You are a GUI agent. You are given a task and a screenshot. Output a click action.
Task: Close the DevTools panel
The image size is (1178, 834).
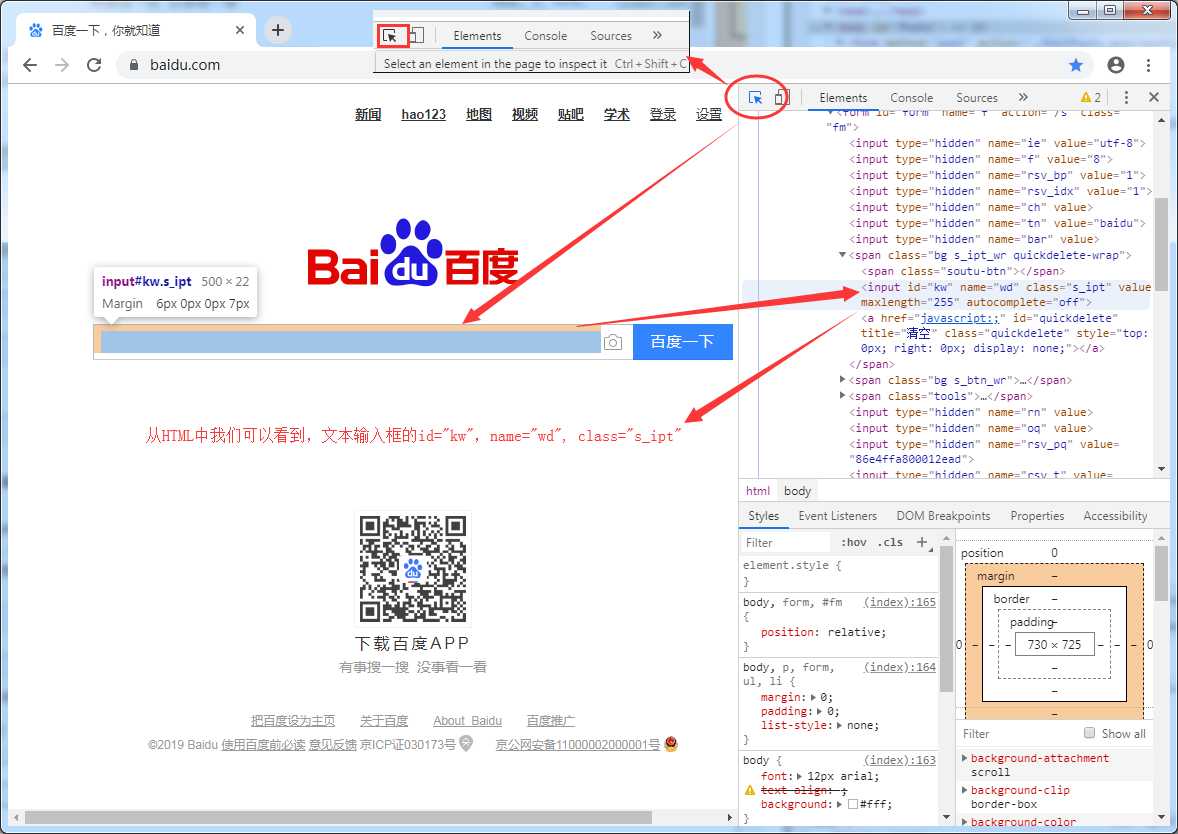(1154, 97)
